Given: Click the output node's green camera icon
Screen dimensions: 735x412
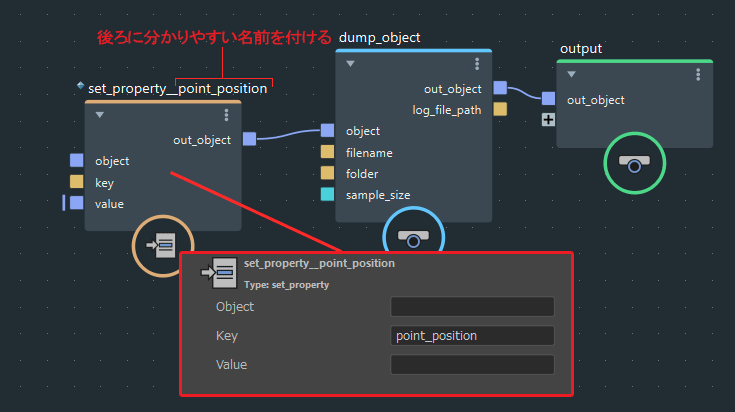Looking at the screenshot, I should click(634, 163).
